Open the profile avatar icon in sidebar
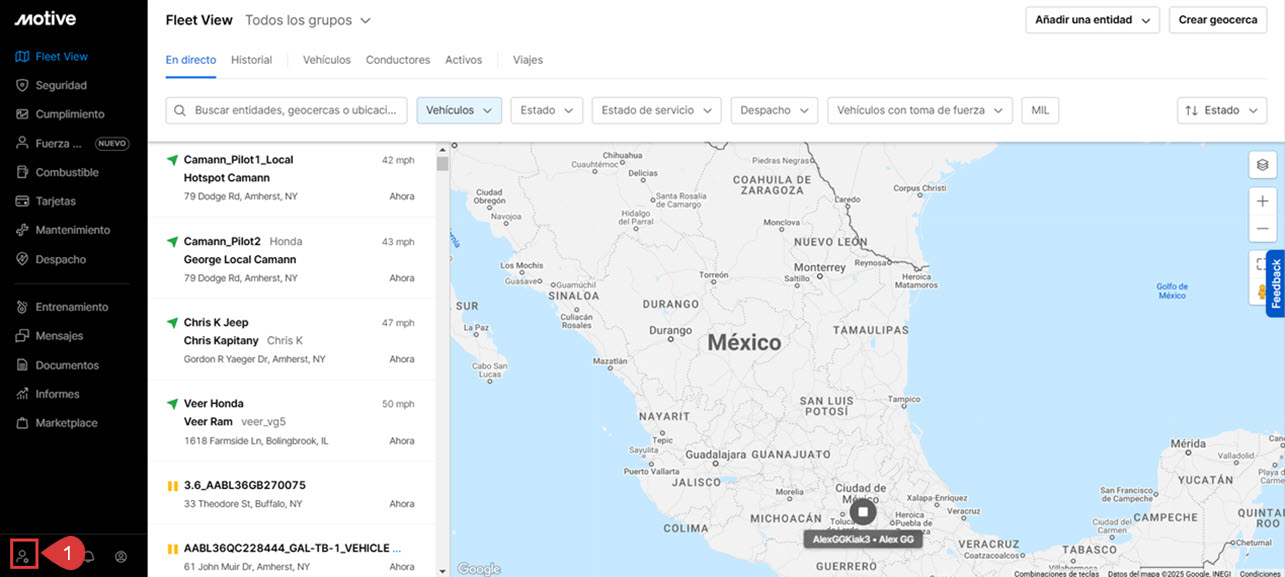This screenshot has width=1285, height=577. point(121,556)
